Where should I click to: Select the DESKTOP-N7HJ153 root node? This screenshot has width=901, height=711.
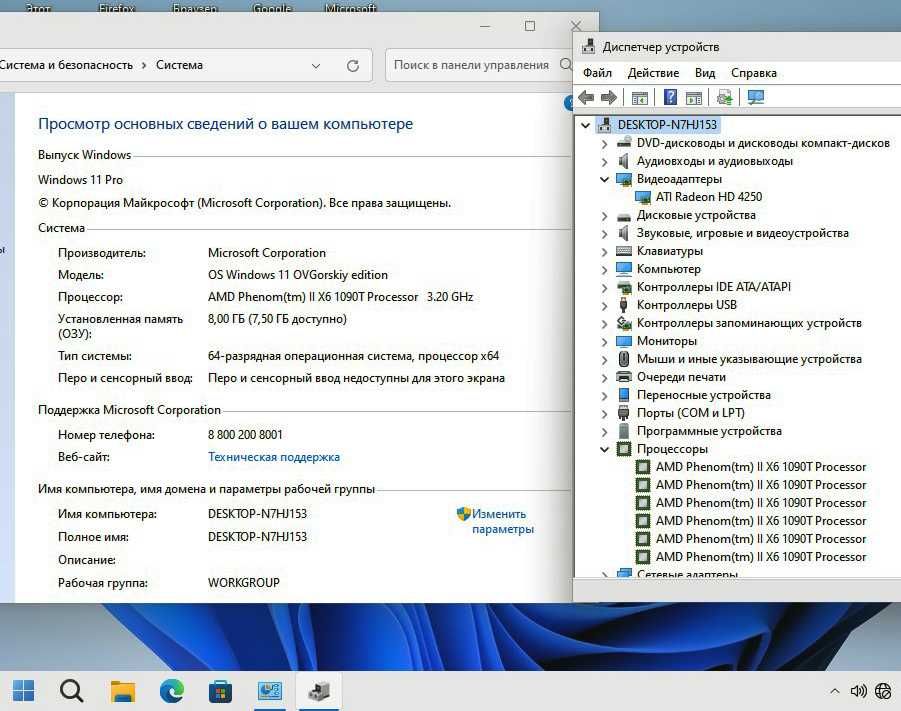pos(667,124)
